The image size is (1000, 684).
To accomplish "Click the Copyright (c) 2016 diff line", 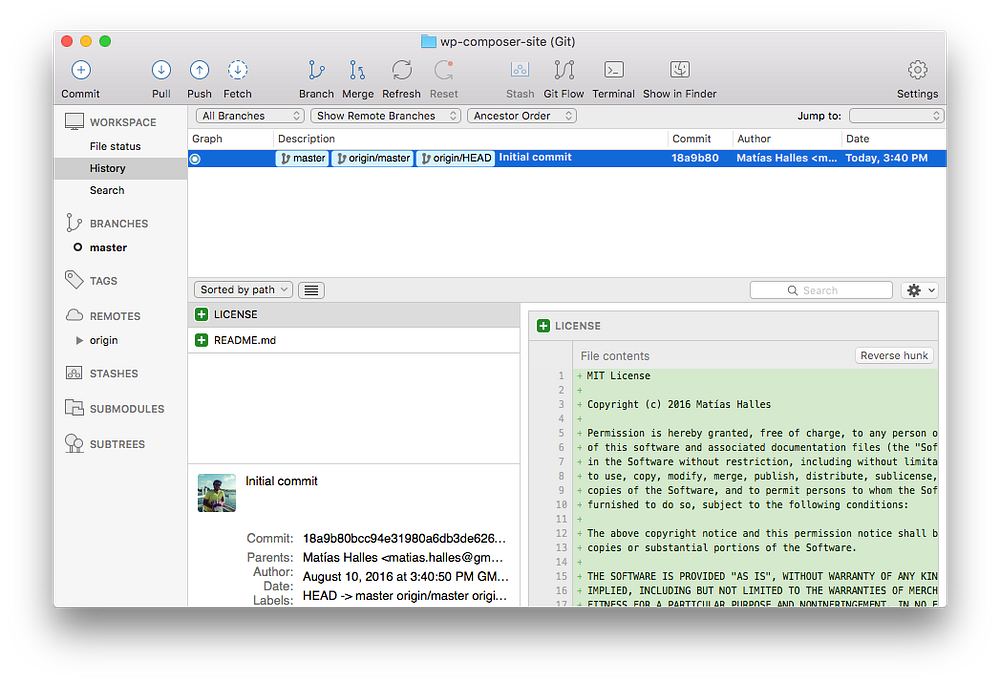I will [679, 405].
